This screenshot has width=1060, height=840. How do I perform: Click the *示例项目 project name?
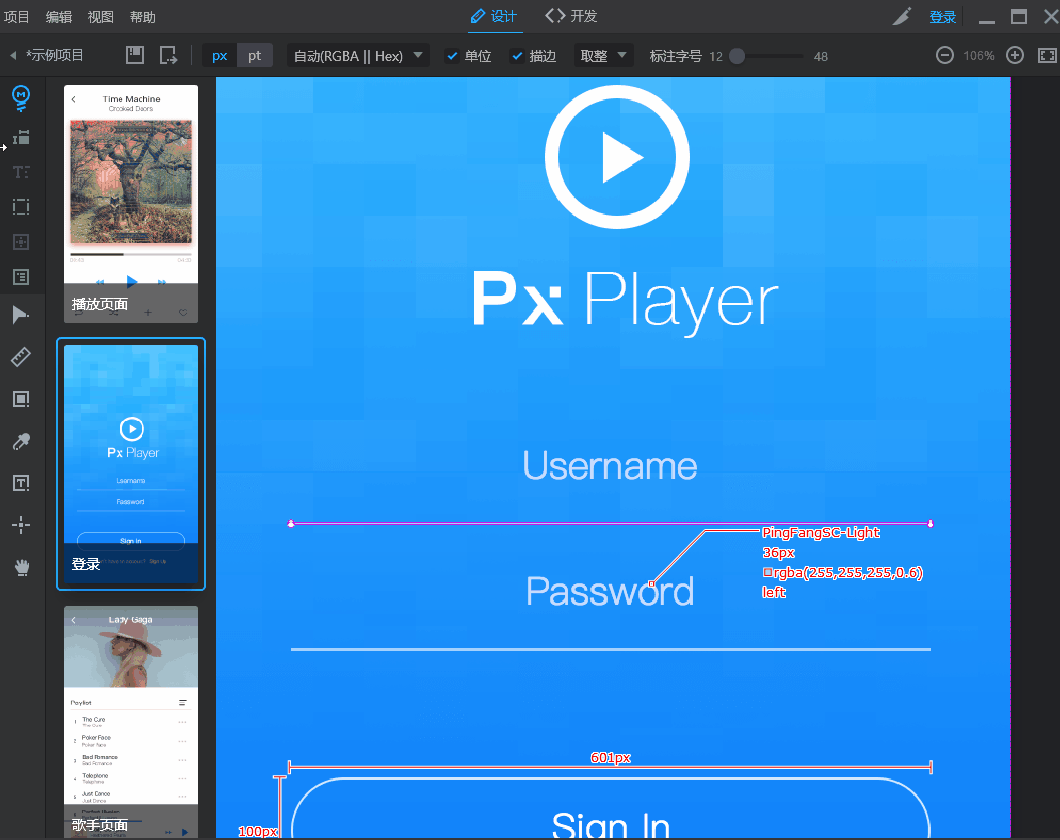tap(55, 55)
